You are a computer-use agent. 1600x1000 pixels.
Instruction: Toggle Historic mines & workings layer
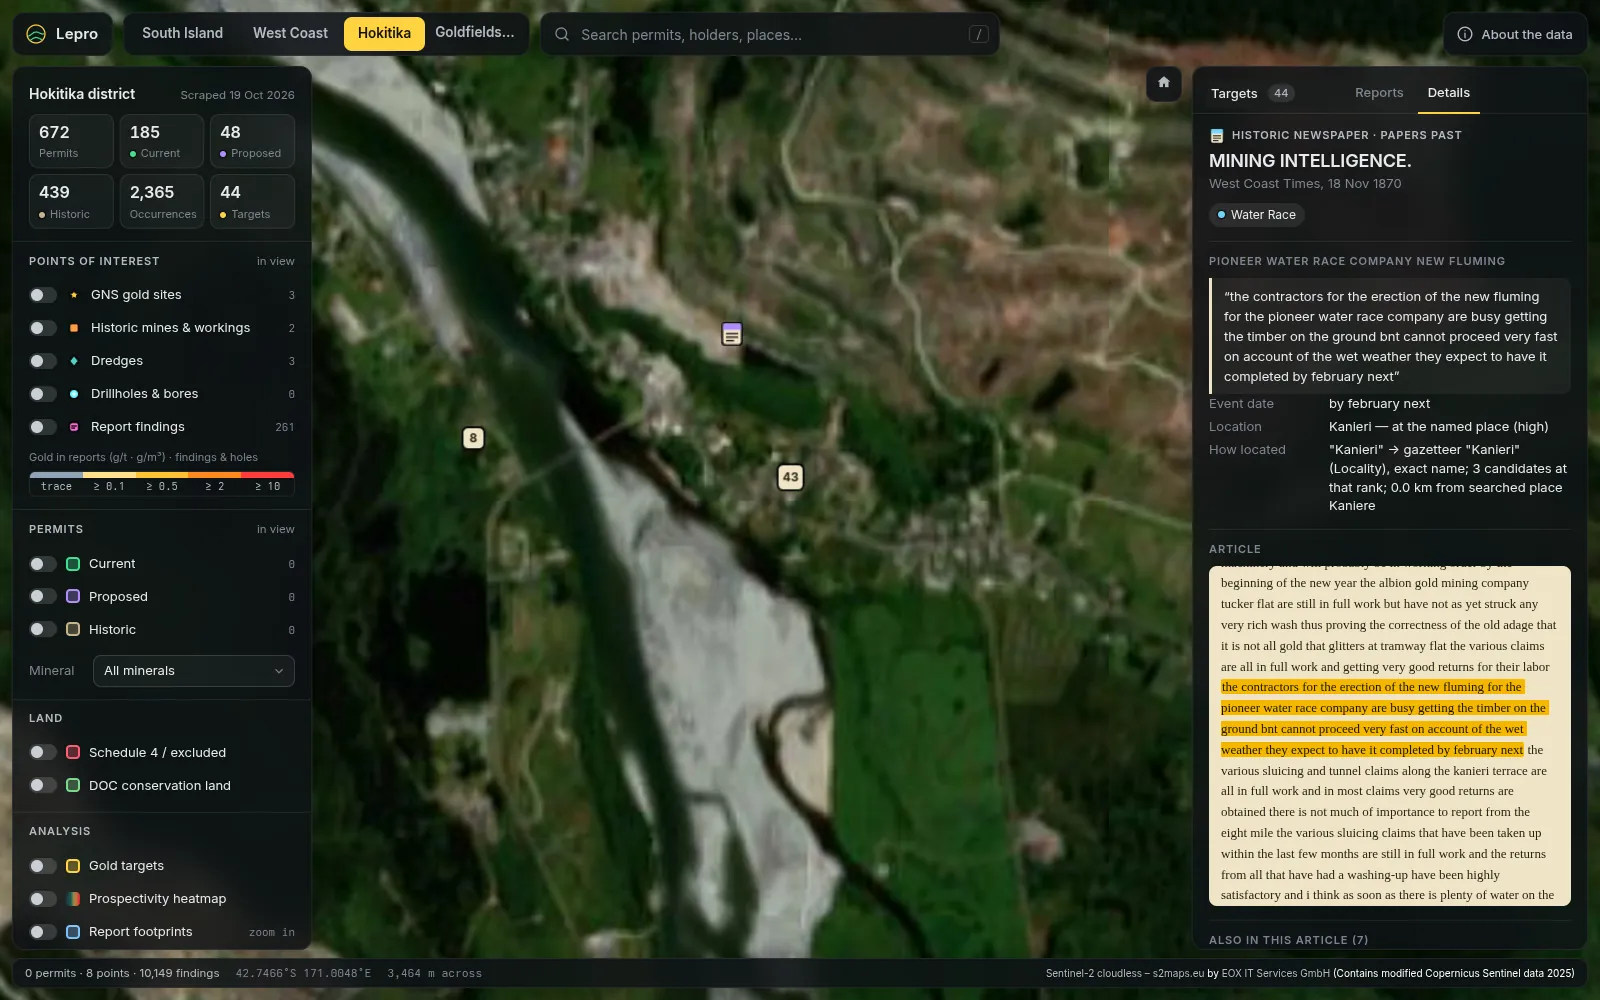tap(43, 328)
